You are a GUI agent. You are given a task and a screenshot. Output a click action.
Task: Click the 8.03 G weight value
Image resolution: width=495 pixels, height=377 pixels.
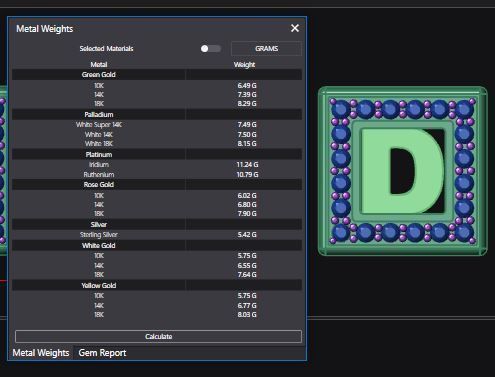pos(247,315)
